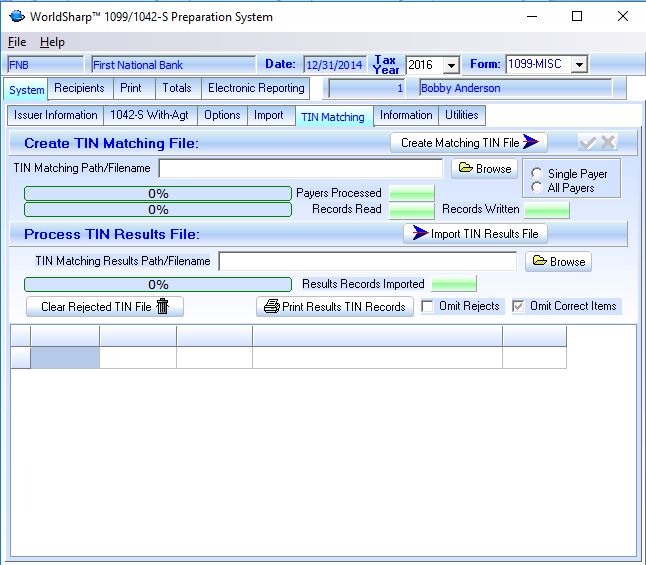Open the File menu
Image resolution: width=646 pixels, height=565 pixels.
pyautogui.click(x=17, y=42)
